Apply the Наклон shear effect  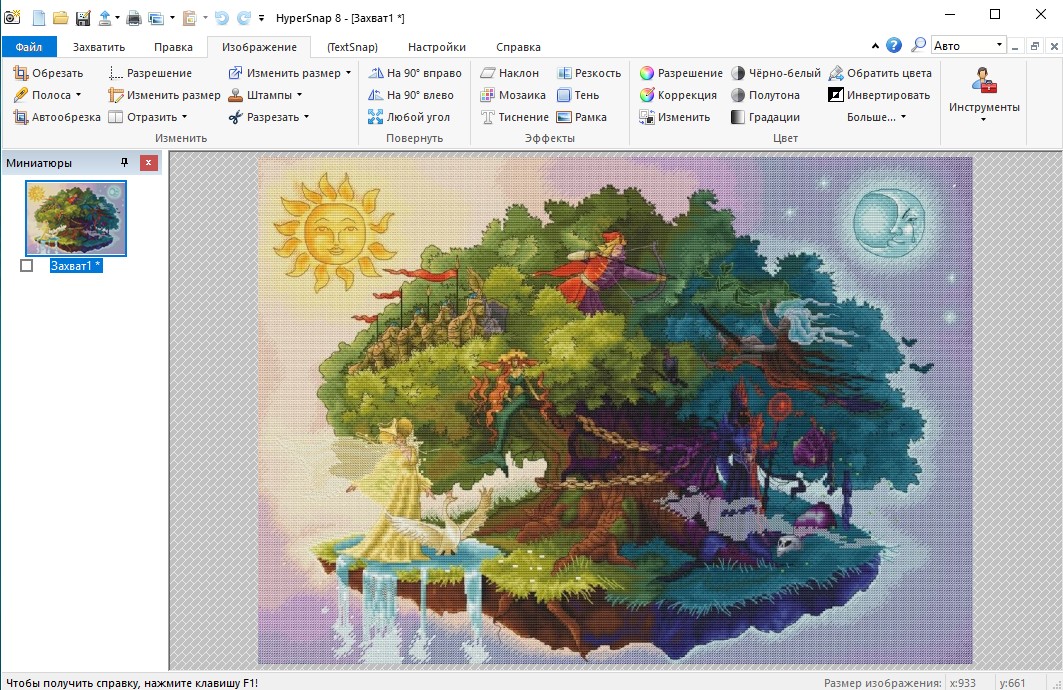[509, 73]
